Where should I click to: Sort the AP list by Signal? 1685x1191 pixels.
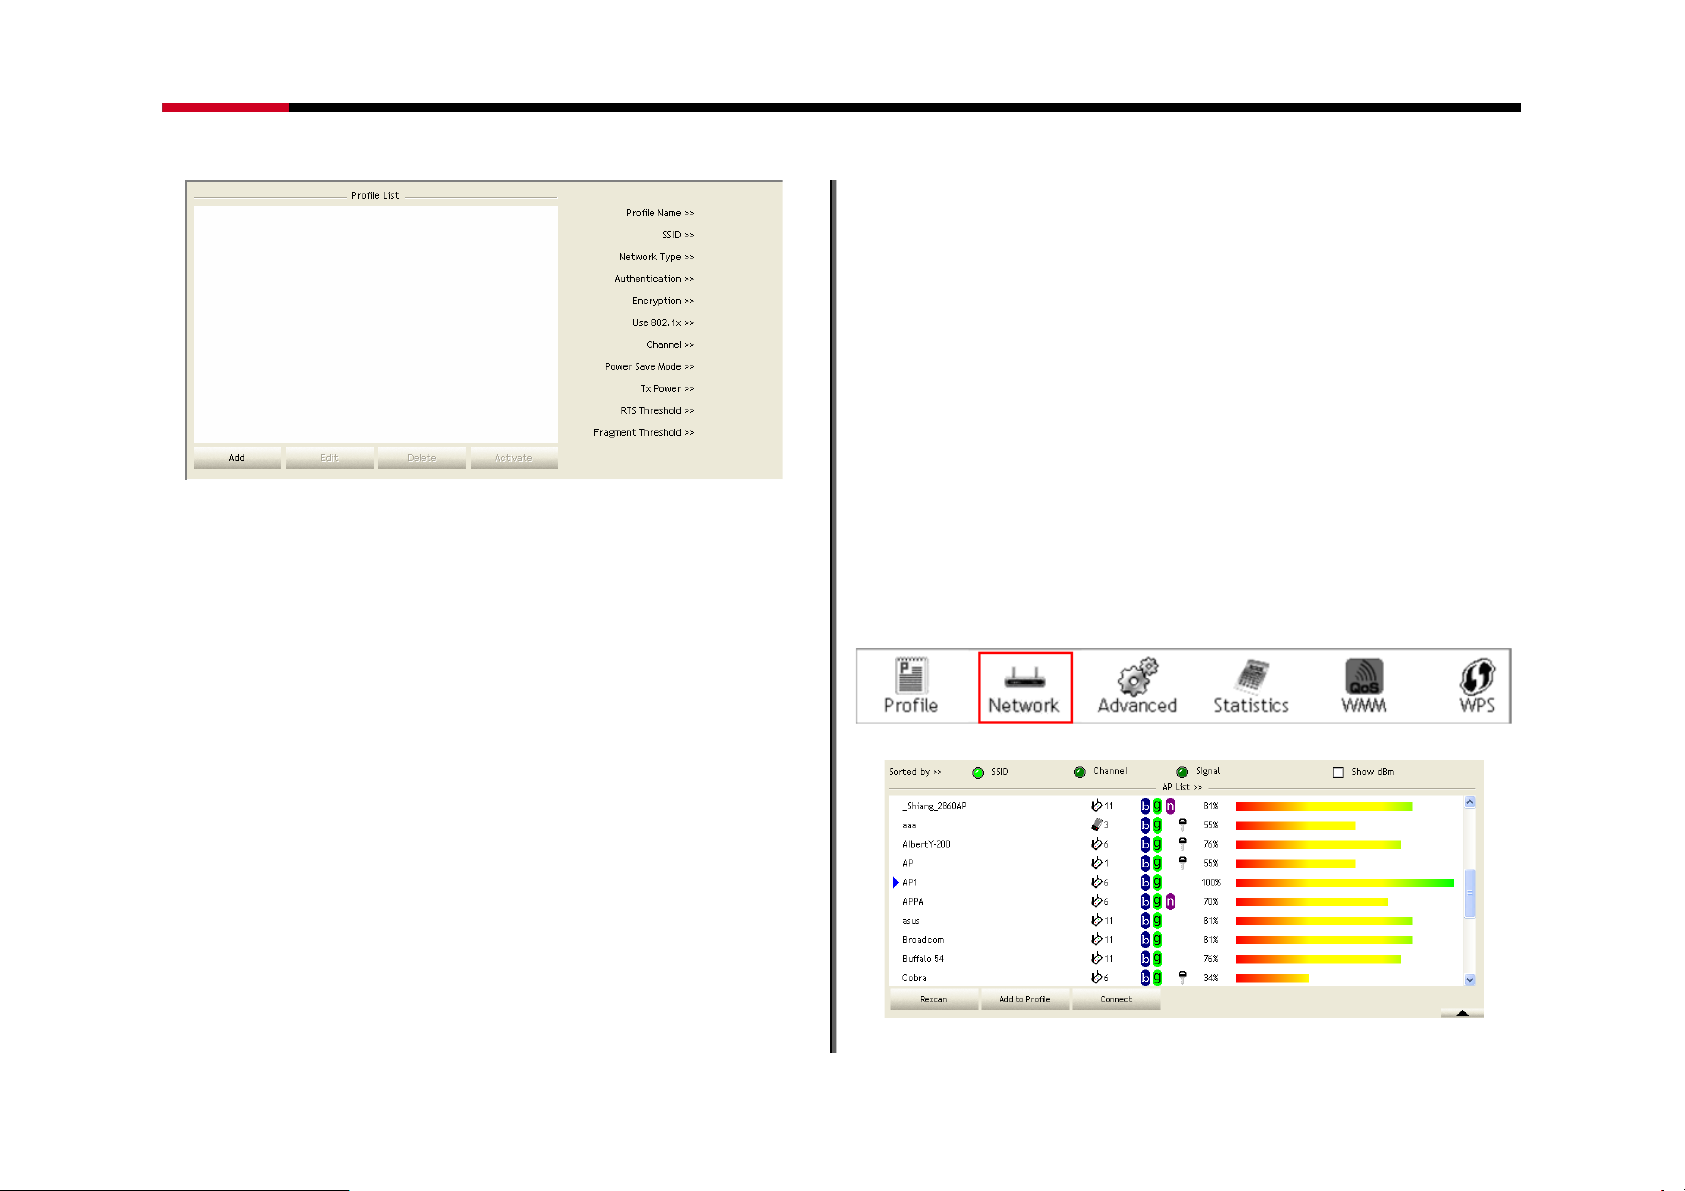click(1182, 772)
